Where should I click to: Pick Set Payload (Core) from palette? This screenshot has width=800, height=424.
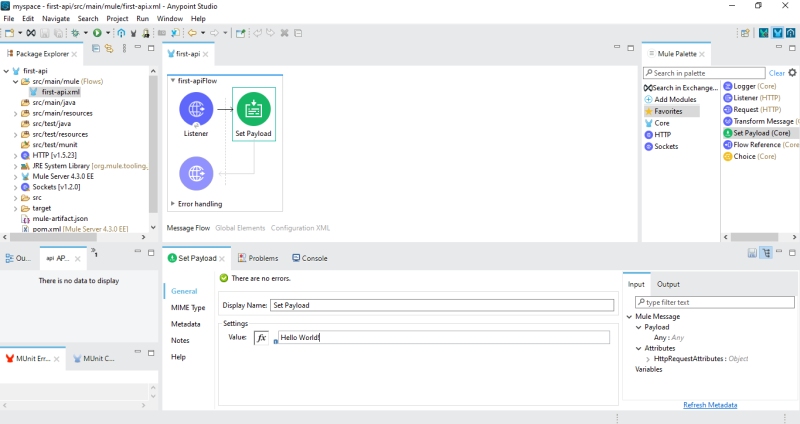click(x=757, y=133)
